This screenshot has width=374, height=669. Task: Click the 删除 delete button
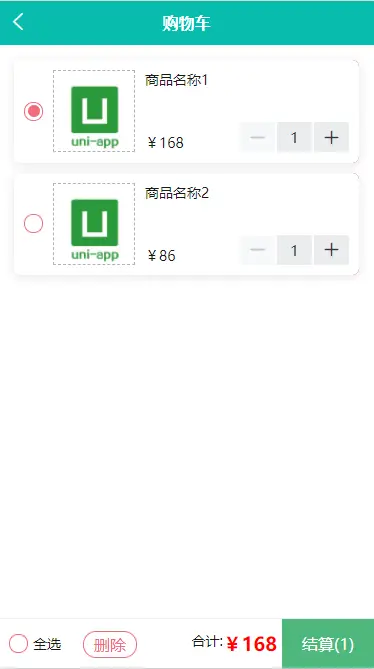(110, 644)
